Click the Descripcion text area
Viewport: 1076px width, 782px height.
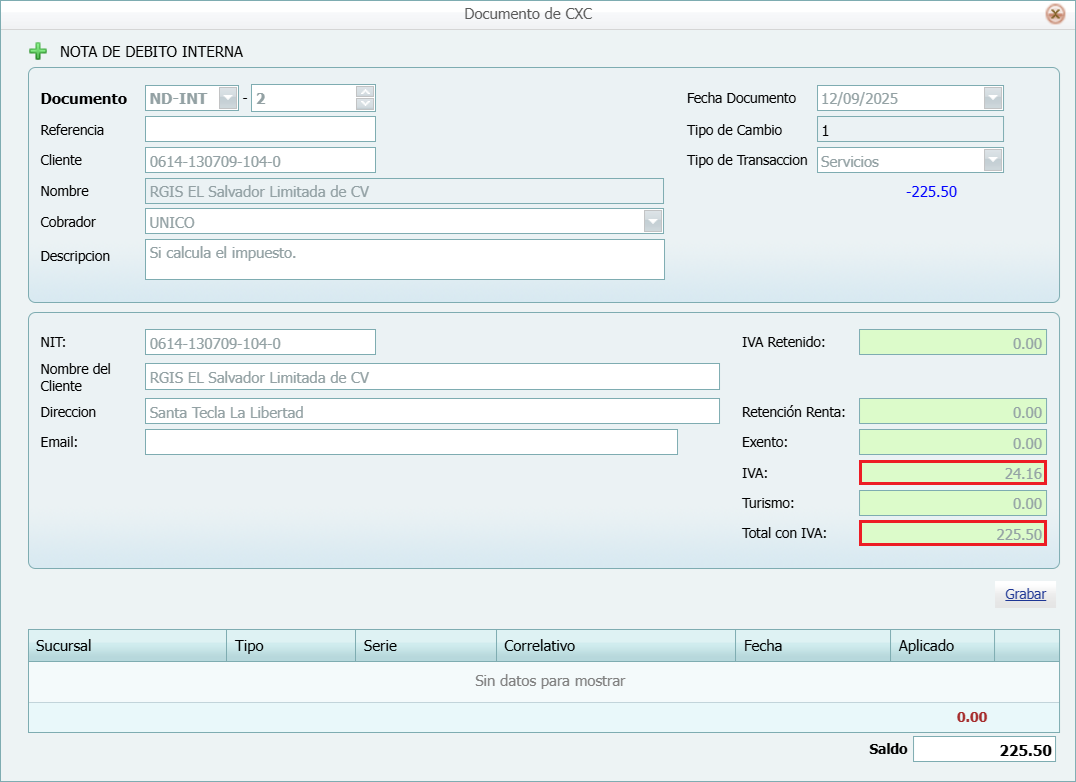(x=404, y=259)
